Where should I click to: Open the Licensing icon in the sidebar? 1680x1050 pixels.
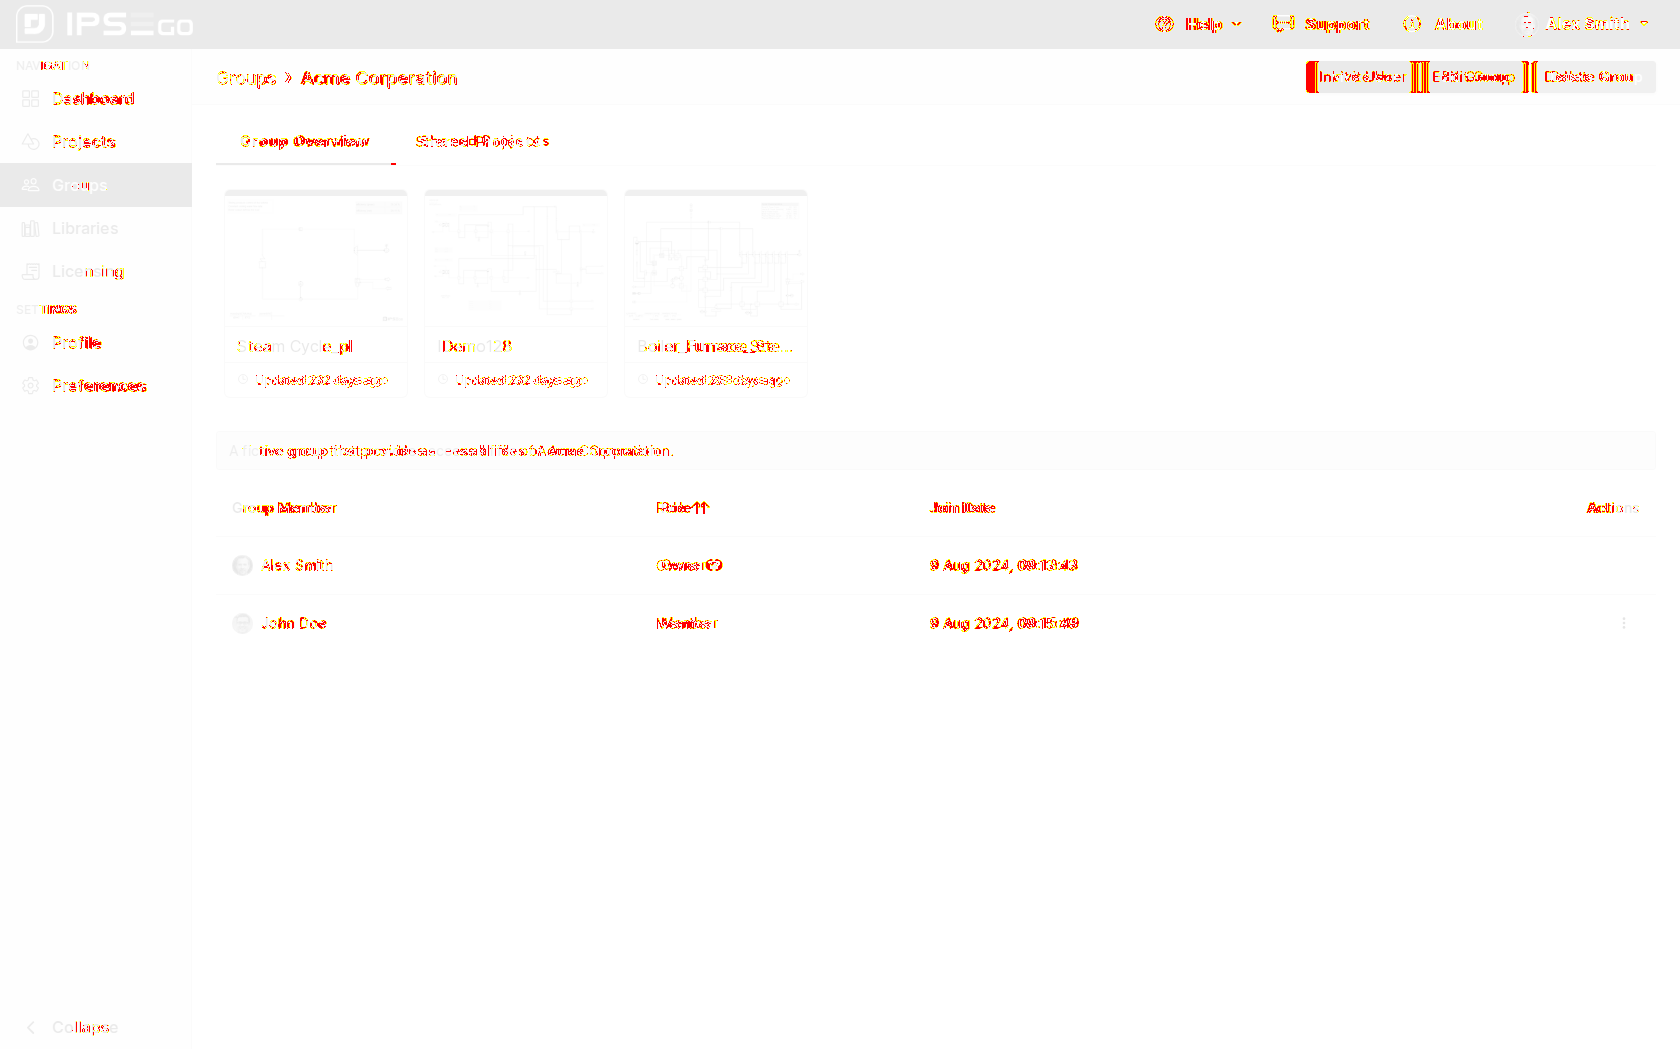coord(31,272)
